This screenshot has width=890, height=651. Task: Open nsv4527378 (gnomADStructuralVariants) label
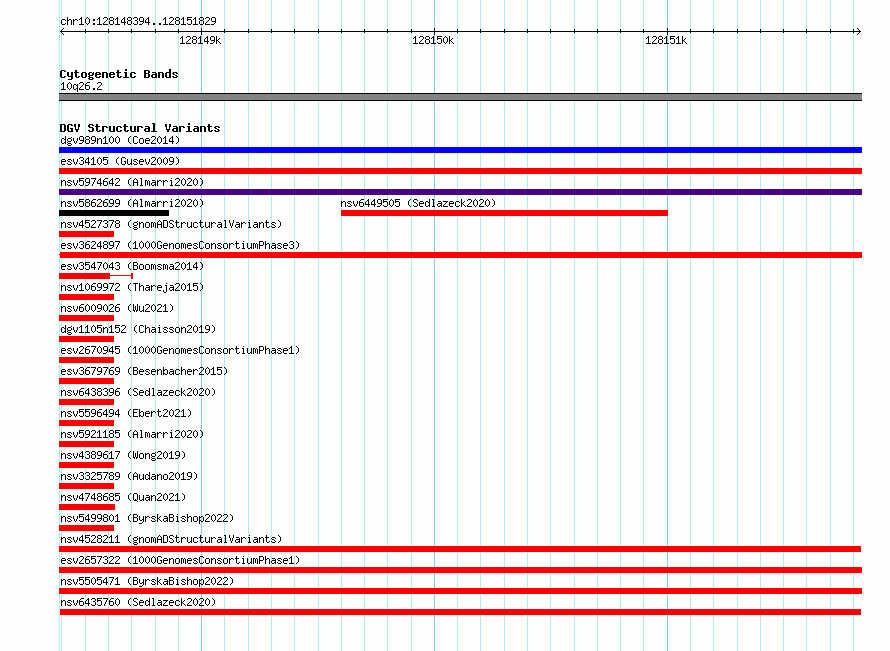click(171, 224)
